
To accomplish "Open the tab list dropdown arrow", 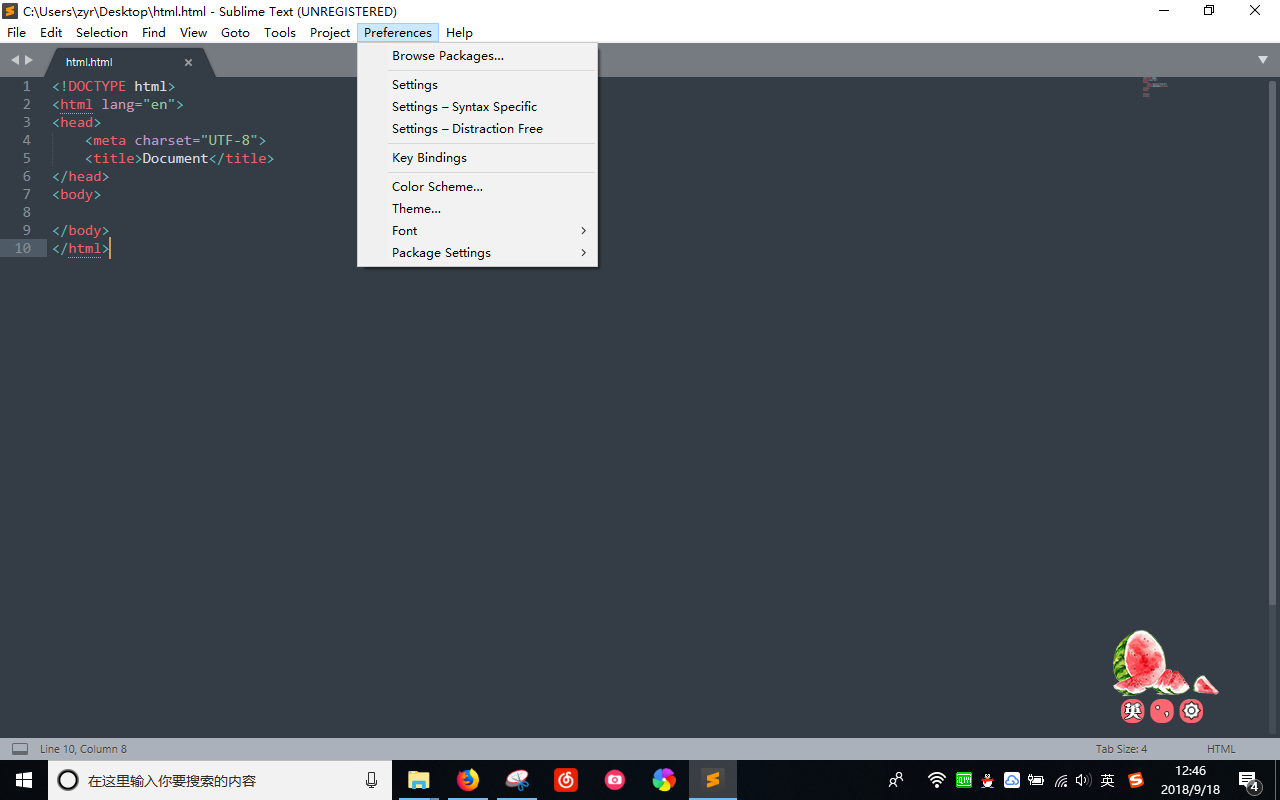I will (x=1263, y=61).
